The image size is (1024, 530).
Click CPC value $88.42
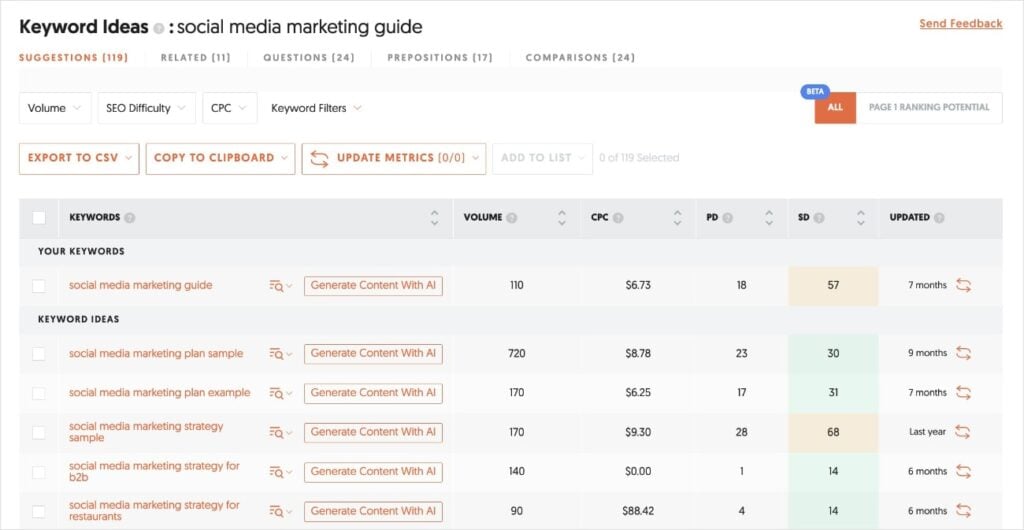coord(637,510)
